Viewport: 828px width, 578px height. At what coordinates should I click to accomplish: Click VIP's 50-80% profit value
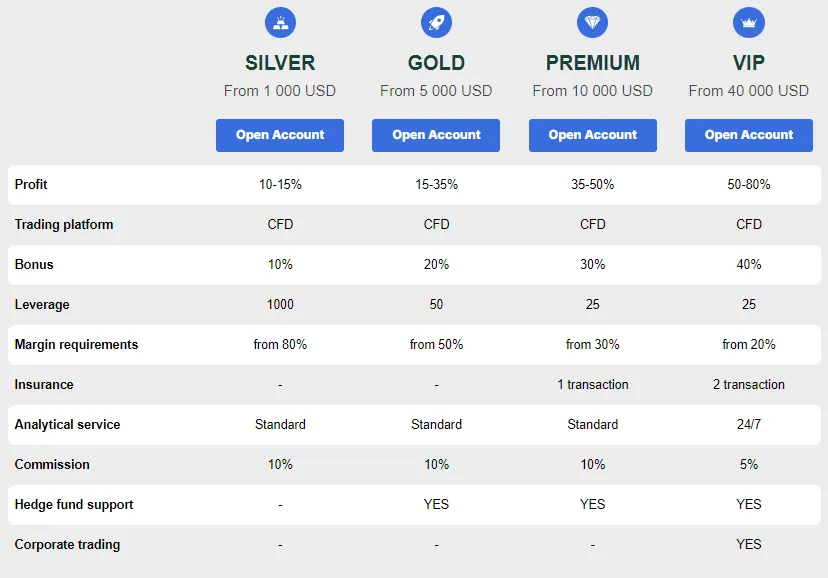click(749, 185)
